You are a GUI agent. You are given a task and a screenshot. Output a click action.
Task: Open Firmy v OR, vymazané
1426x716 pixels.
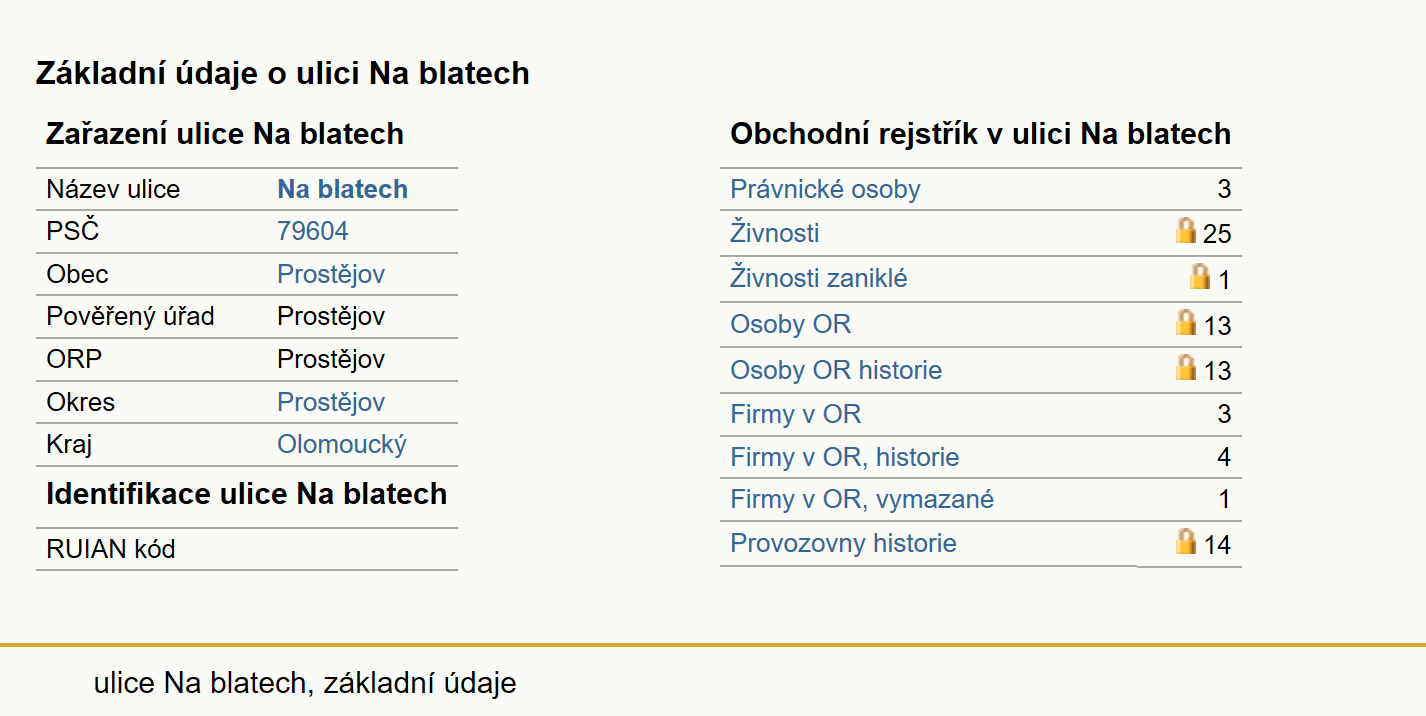(x=862, y=499)
